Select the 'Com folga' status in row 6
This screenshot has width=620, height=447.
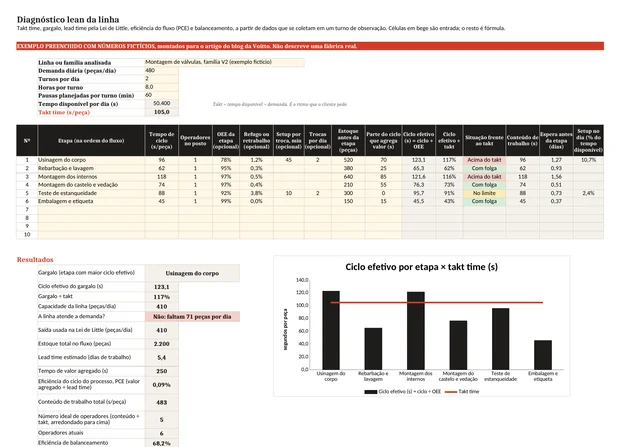(484, 201)
